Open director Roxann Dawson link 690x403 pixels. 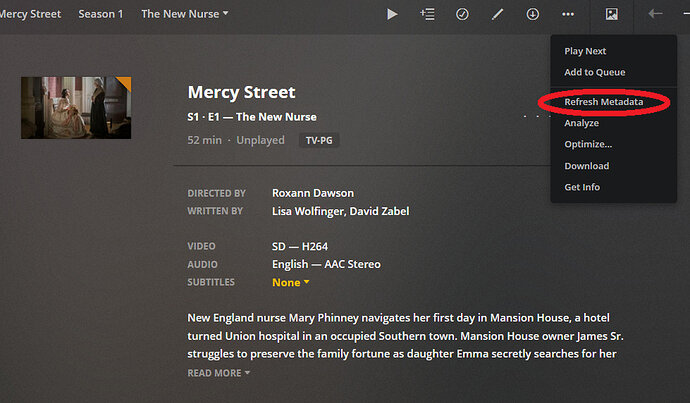[x=313, y=193]
